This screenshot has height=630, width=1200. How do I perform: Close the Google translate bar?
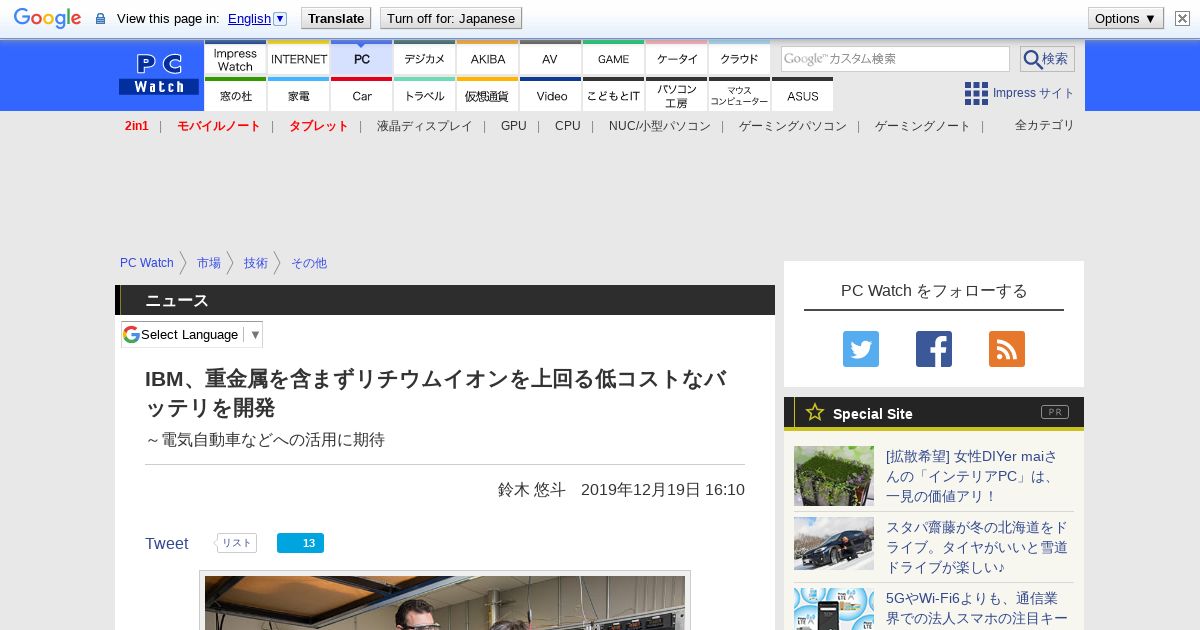coord(1182,18)
